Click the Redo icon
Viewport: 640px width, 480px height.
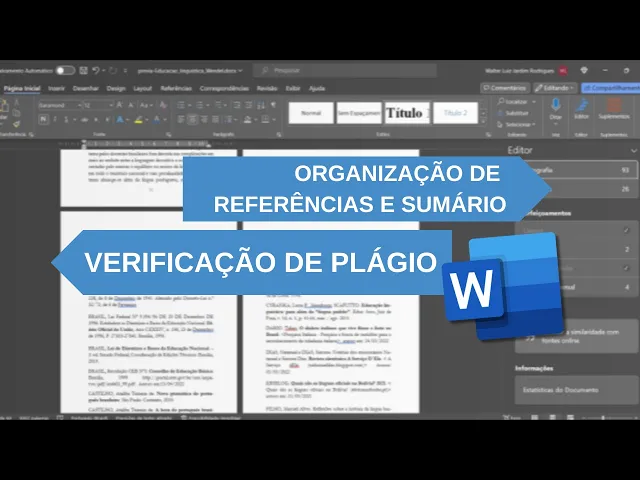click(113, 70)
